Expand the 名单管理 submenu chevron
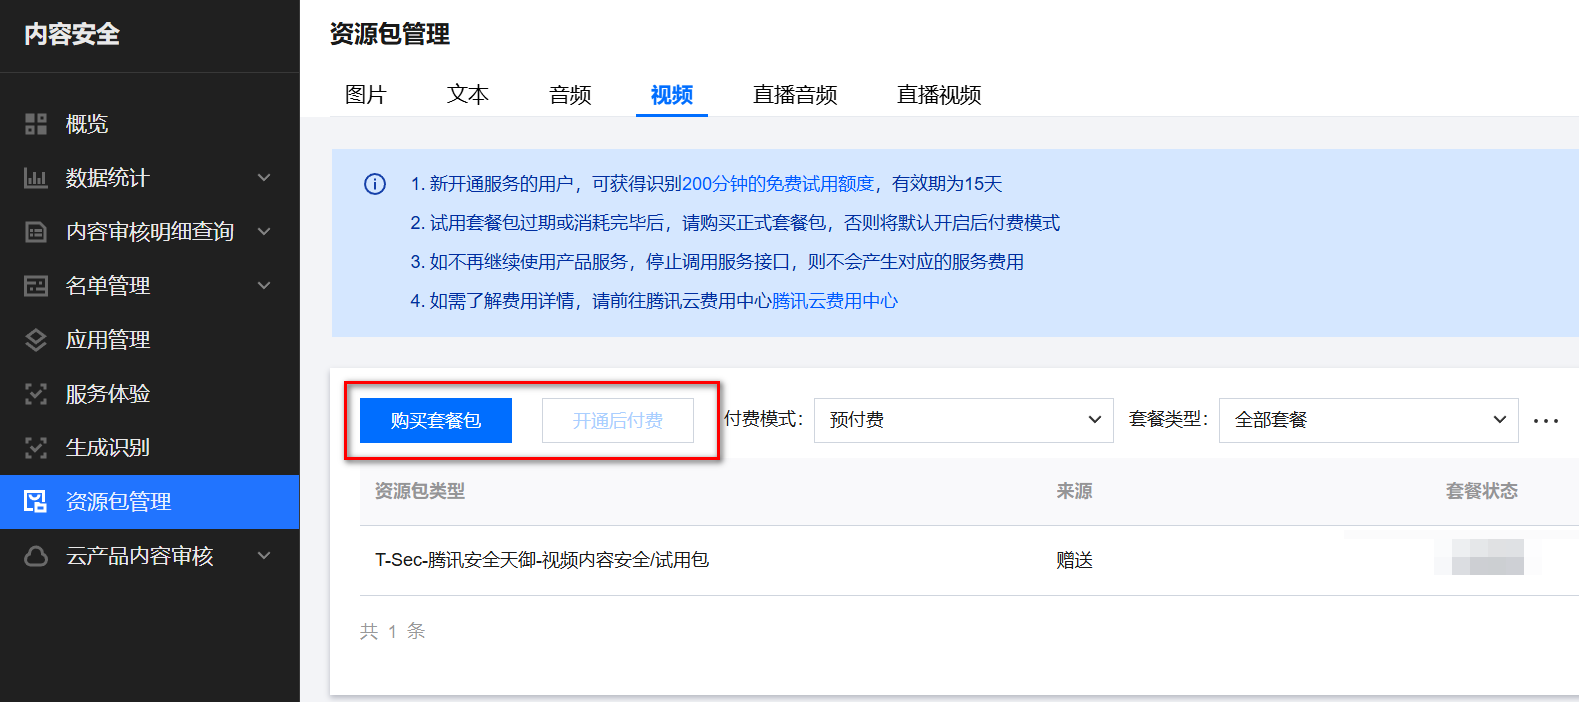This screenshot has height=702, width=1579. pyautogui.click(x=264, y=286)
